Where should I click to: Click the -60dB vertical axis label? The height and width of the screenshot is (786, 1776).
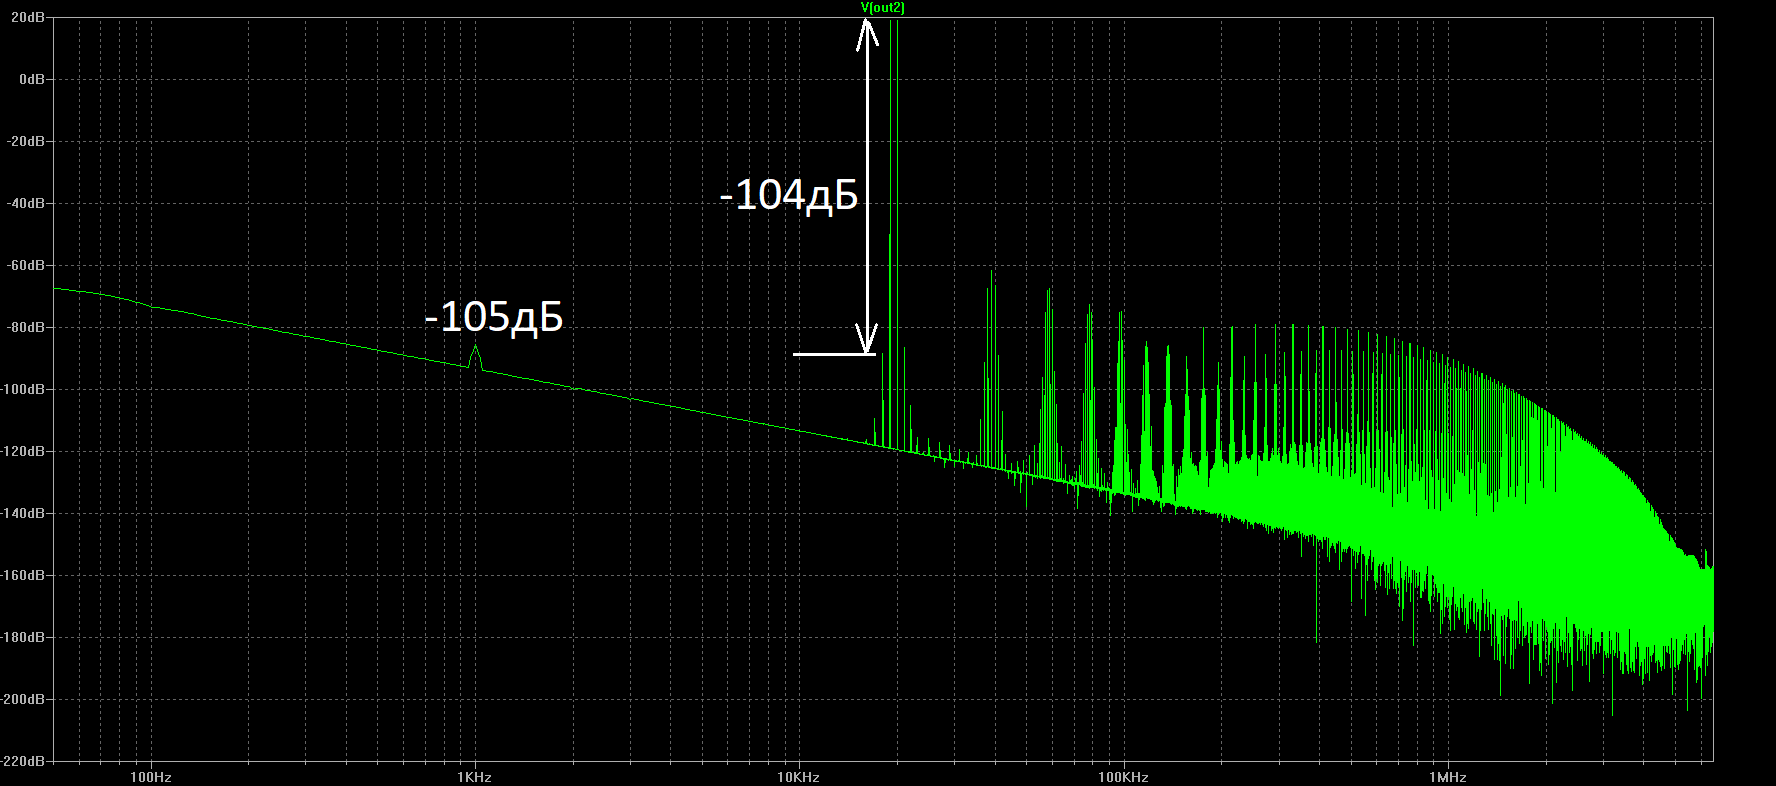(x=26, y=265)
